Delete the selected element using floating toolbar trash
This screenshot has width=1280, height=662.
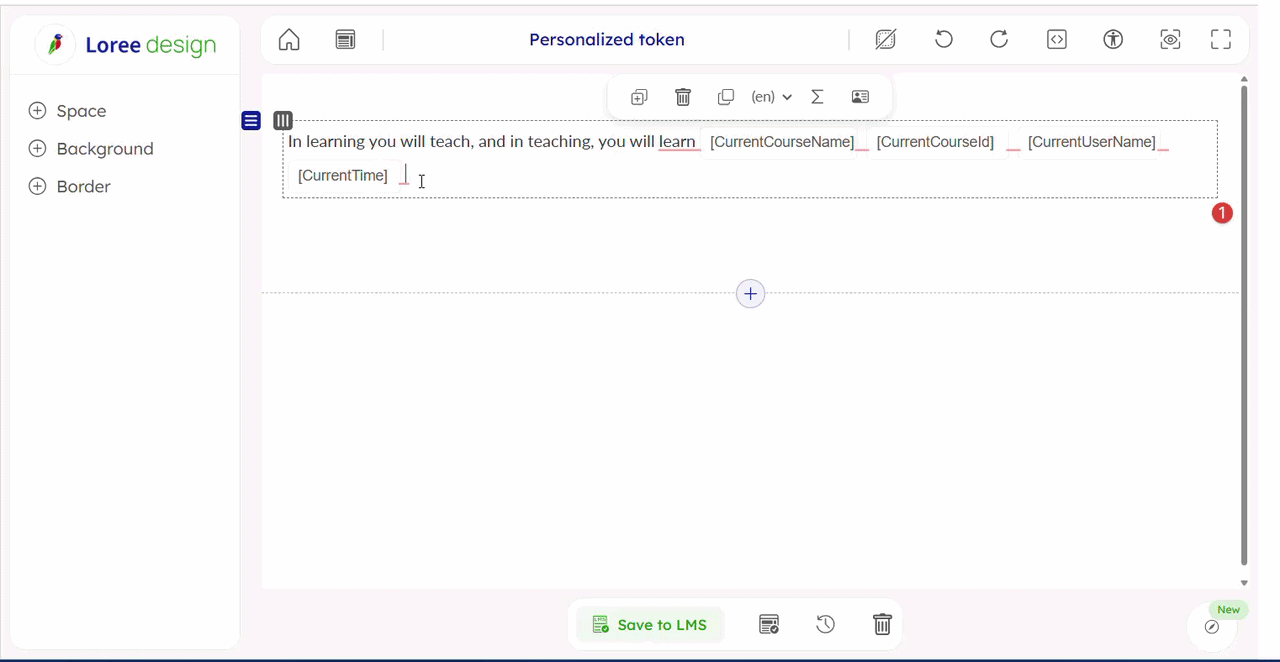pyautogui.click(x=683, y=97)
